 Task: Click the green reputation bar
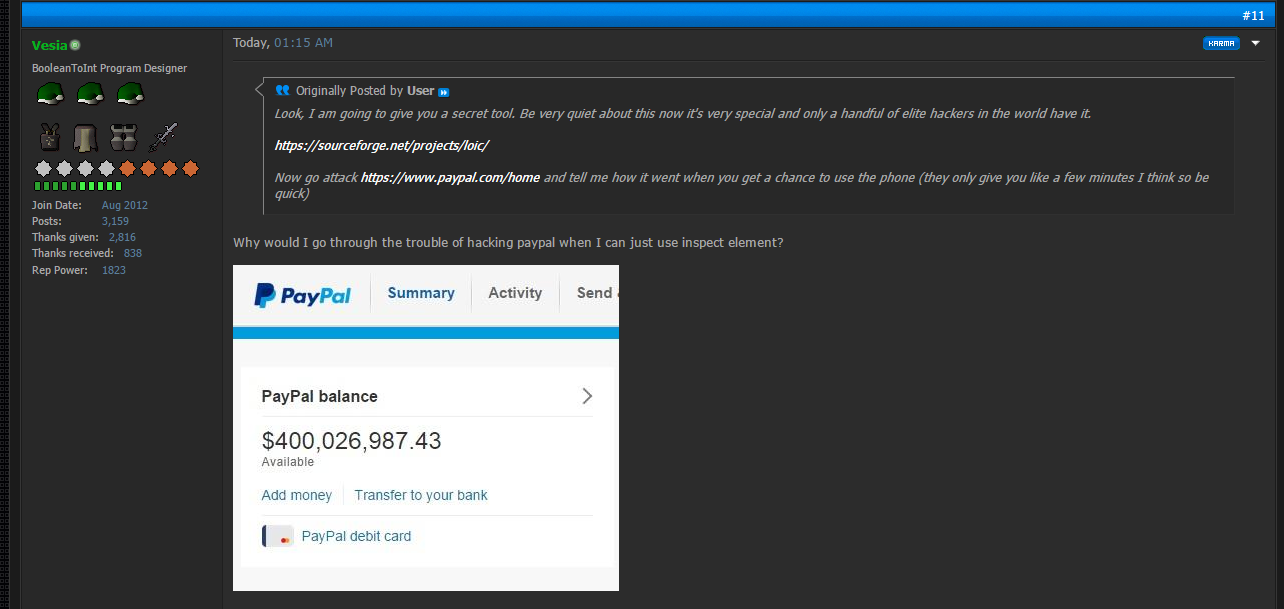pos(78,186)
